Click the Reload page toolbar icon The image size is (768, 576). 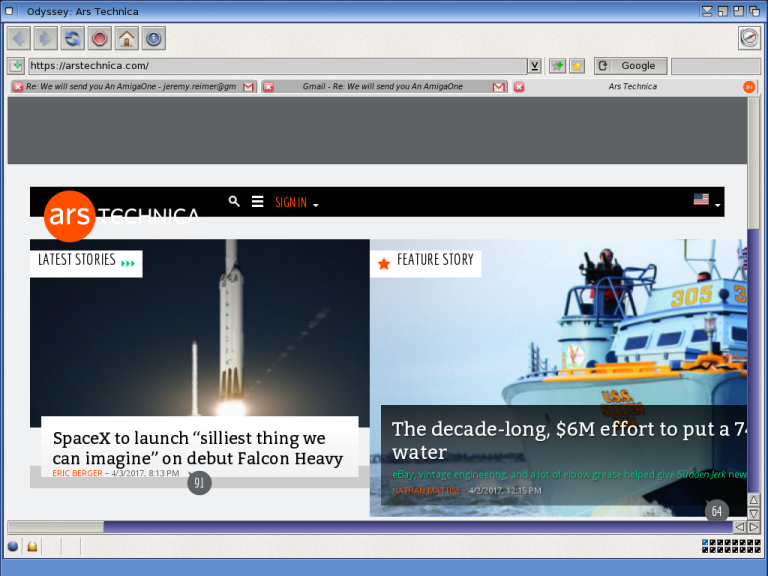tap(73, 39)
